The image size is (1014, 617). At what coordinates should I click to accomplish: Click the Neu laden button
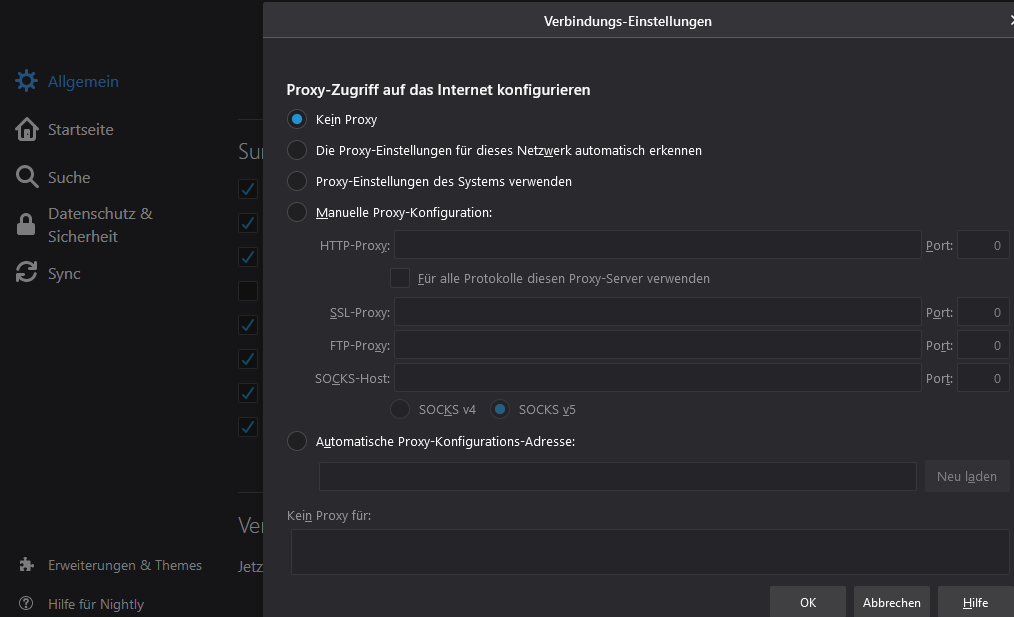[x=966, y=476]
